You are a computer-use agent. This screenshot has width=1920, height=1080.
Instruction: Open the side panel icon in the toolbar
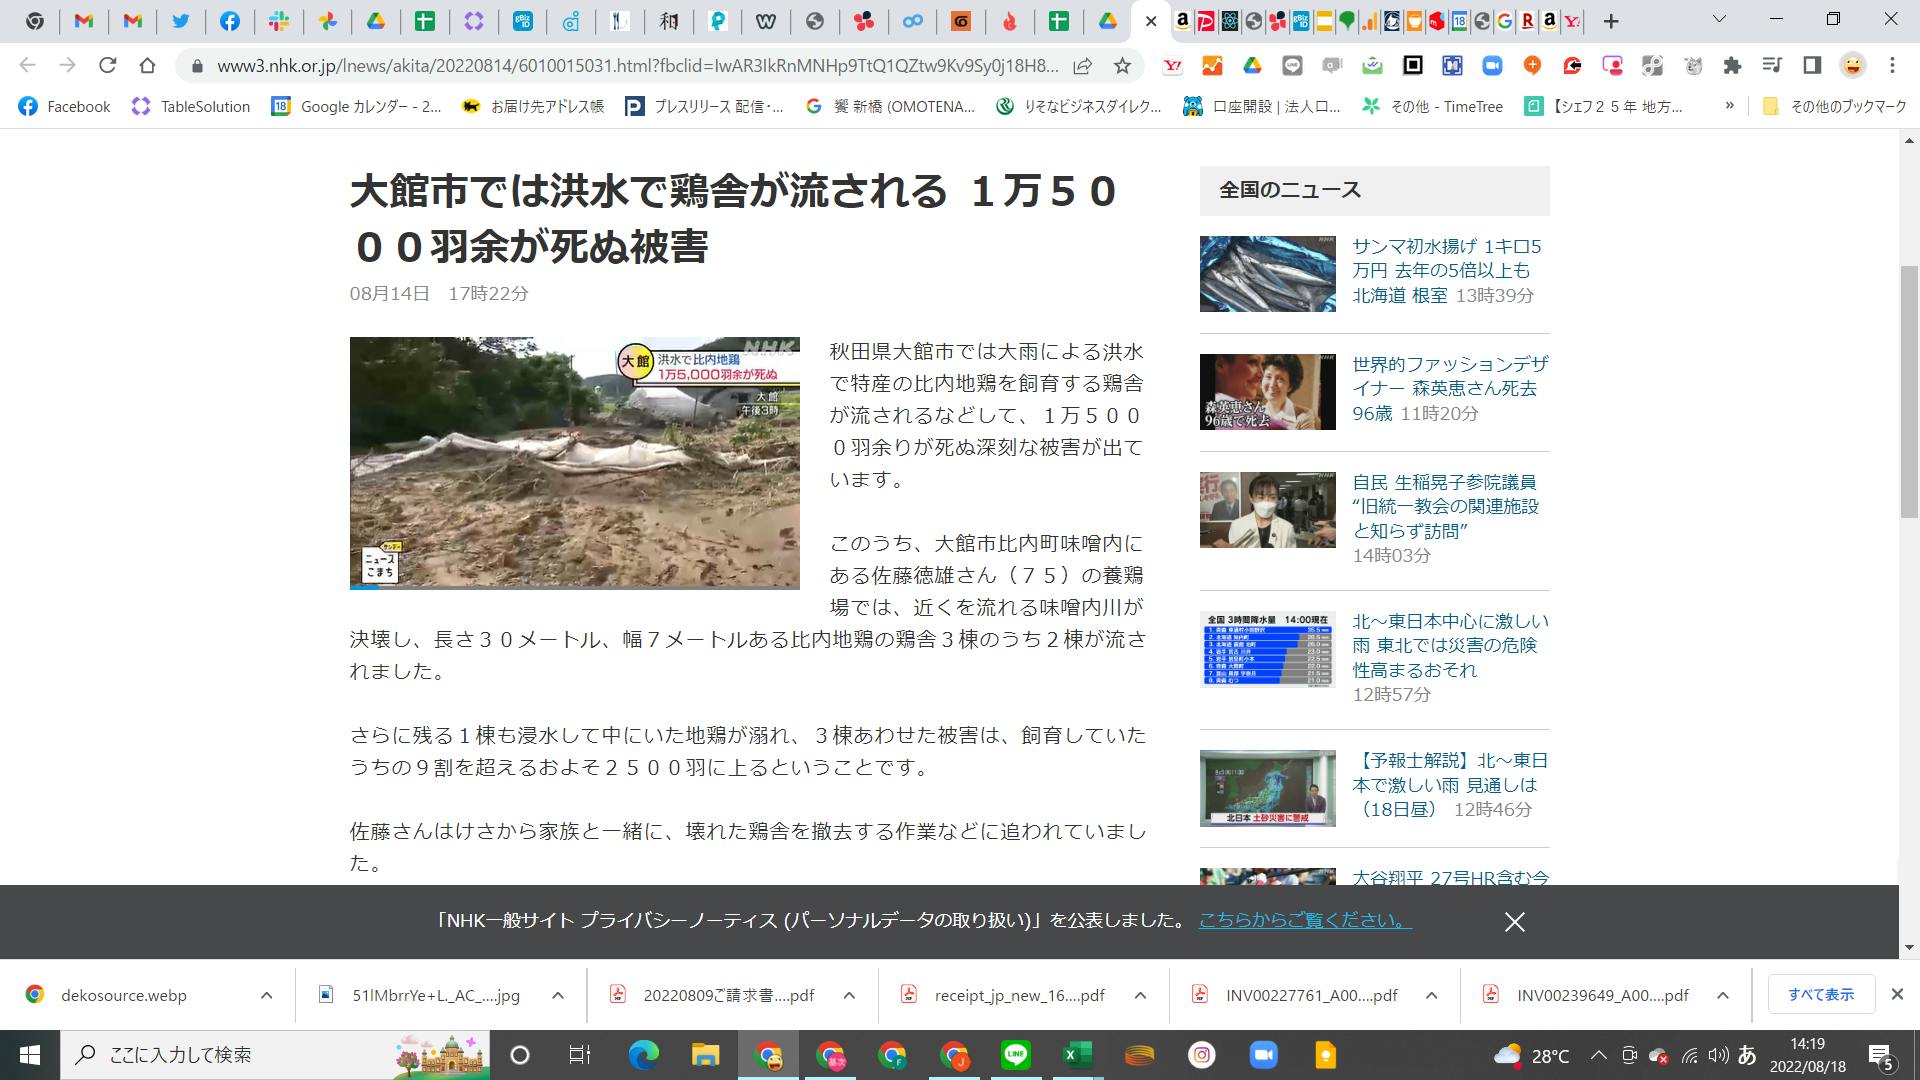1812,66
